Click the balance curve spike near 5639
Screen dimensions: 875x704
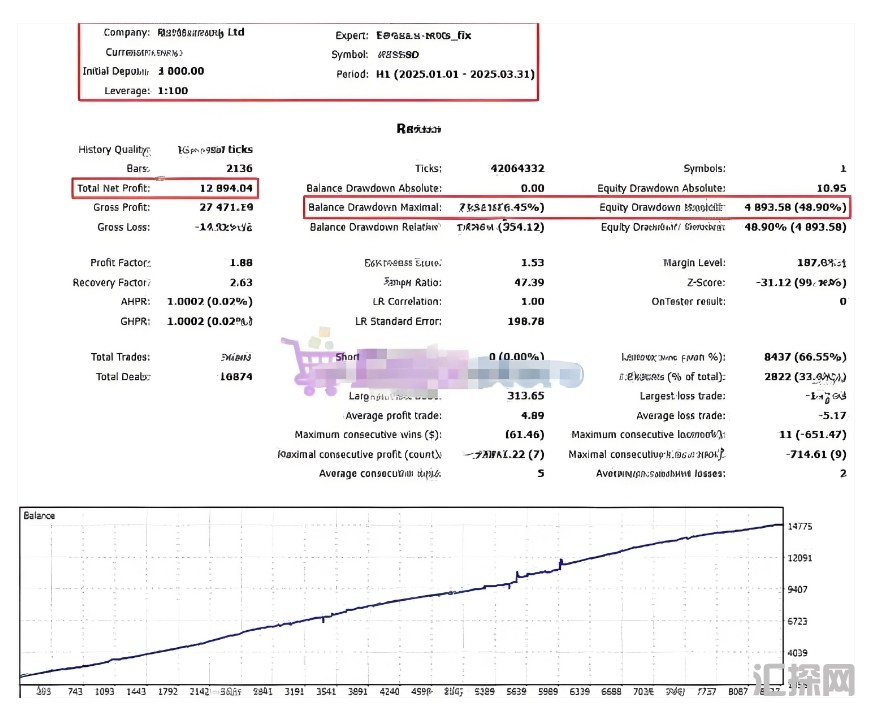click(x=516, y=575)
